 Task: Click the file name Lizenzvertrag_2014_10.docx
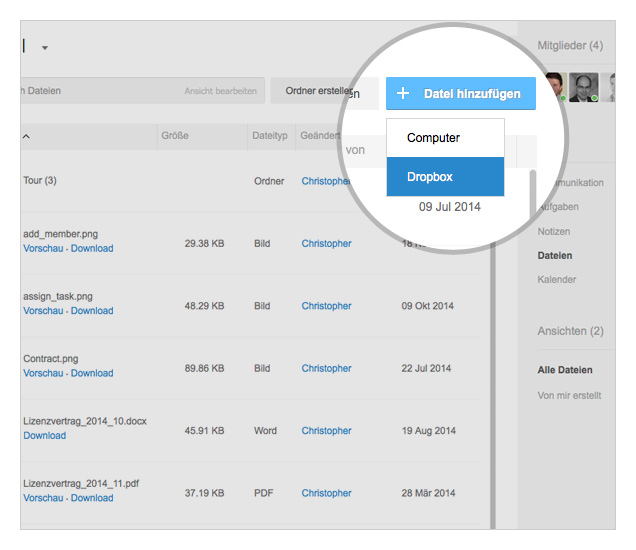(85, 421)
